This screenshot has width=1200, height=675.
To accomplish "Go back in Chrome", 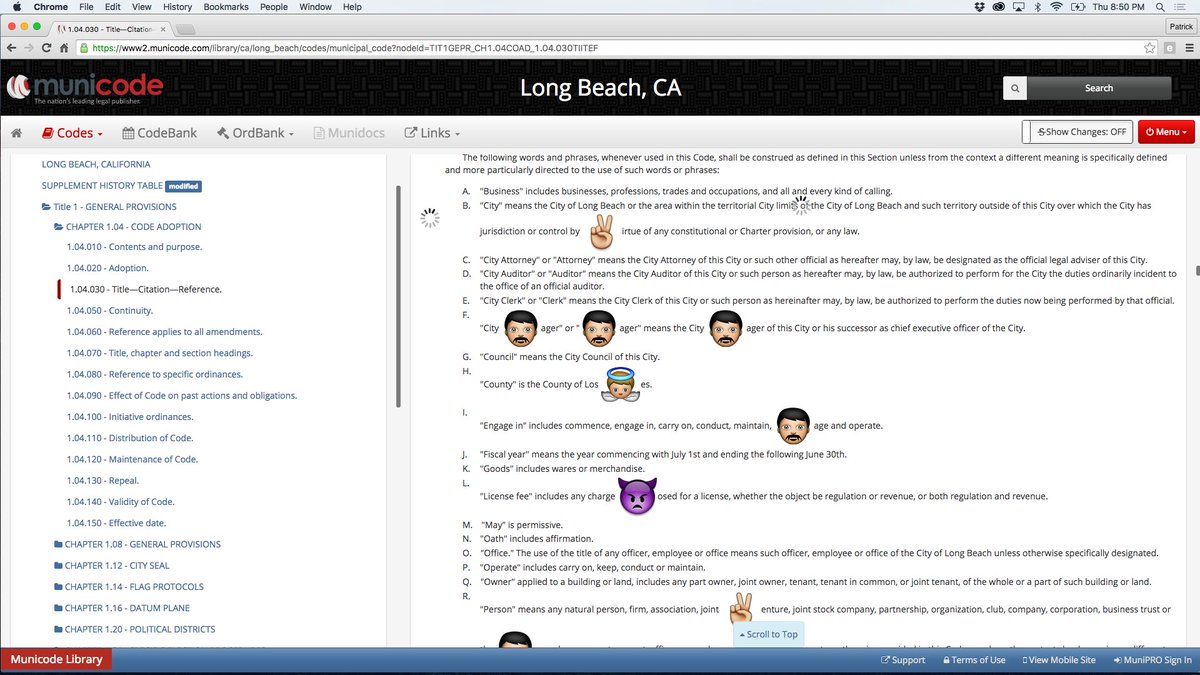I will click(x=12, y=47).
